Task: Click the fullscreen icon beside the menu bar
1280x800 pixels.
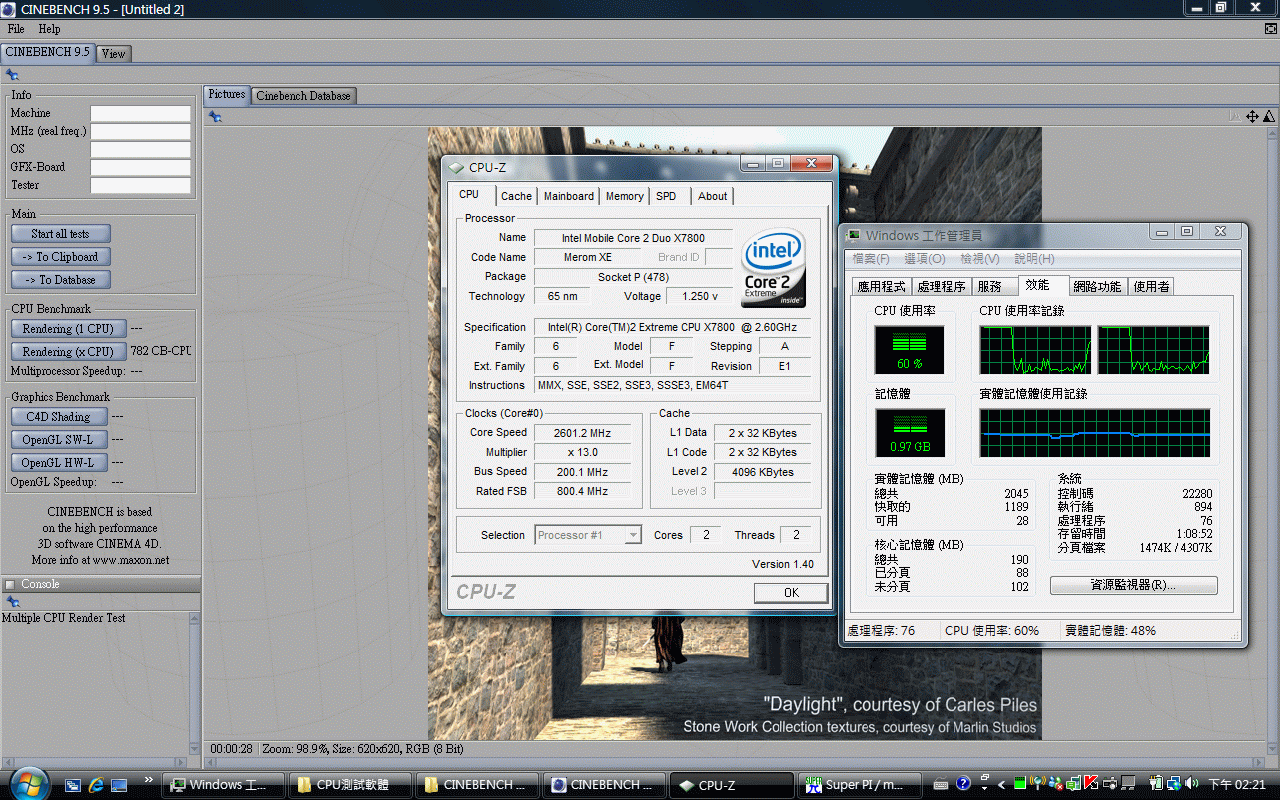Action: 1270,29
